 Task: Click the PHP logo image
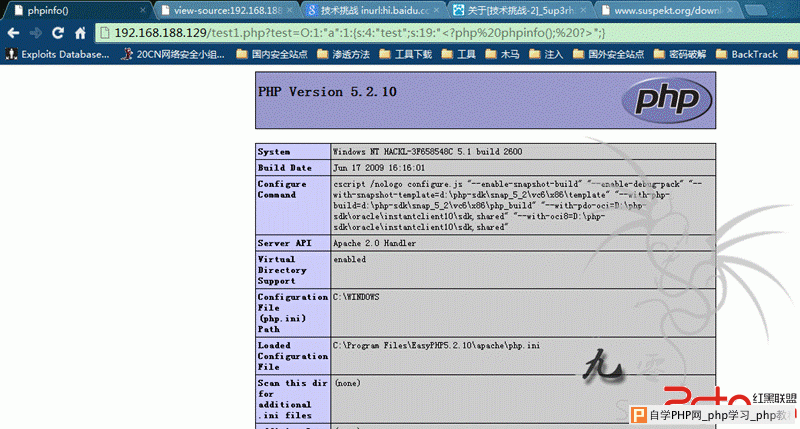(x=666, y=100)
